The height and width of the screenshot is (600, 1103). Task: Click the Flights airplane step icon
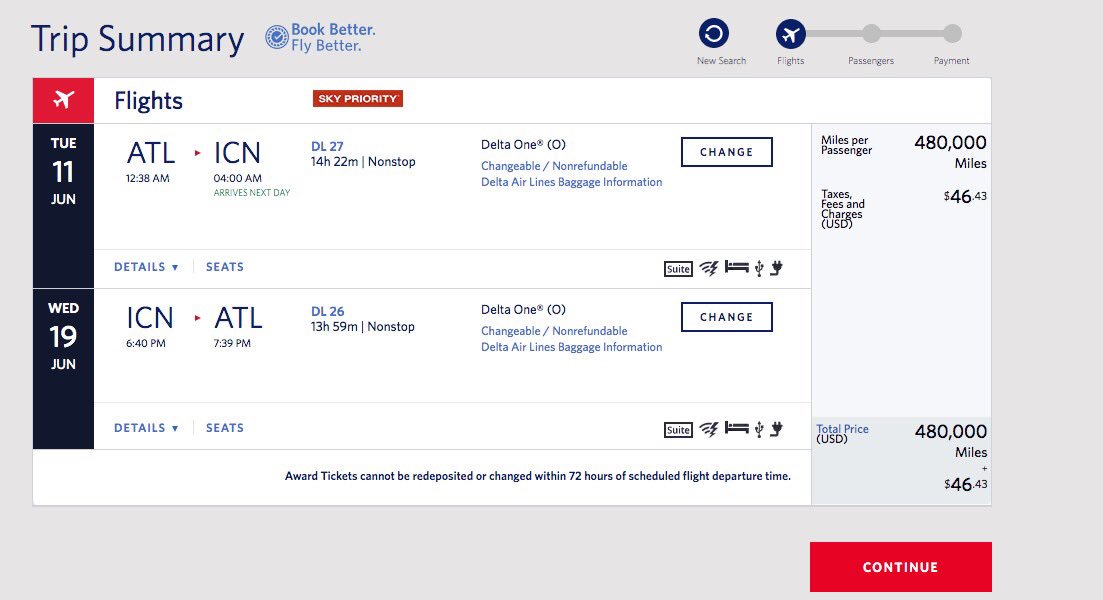(791, 34)
